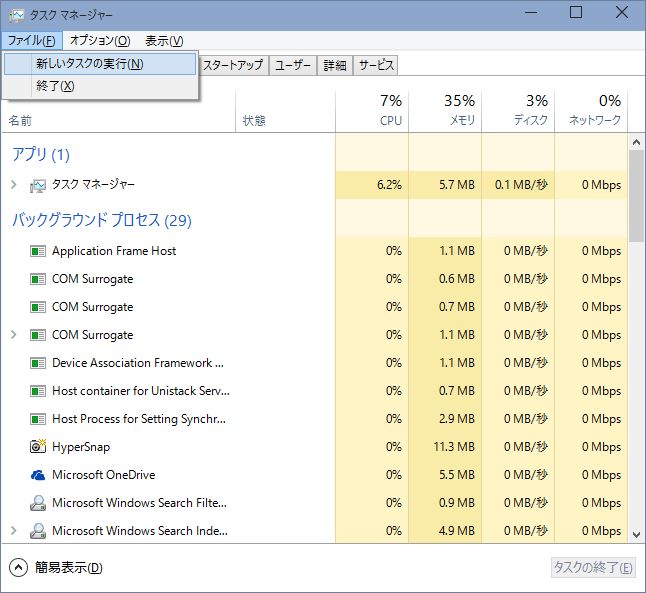Click the 2.9 MB memory value
This screenshot has width=646, height=593.
point(457,419)
